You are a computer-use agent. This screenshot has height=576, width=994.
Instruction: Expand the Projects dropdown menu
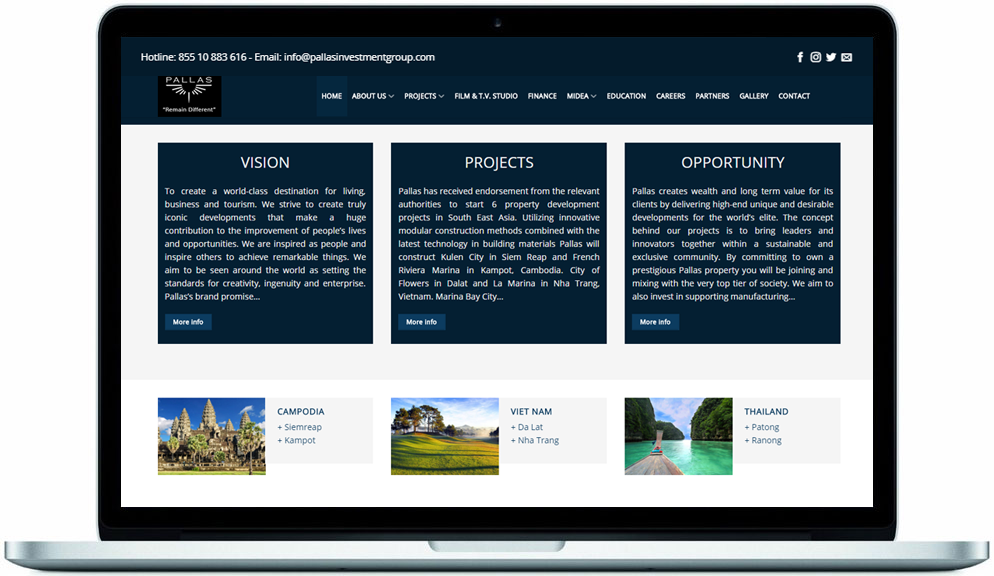point(424,96)
